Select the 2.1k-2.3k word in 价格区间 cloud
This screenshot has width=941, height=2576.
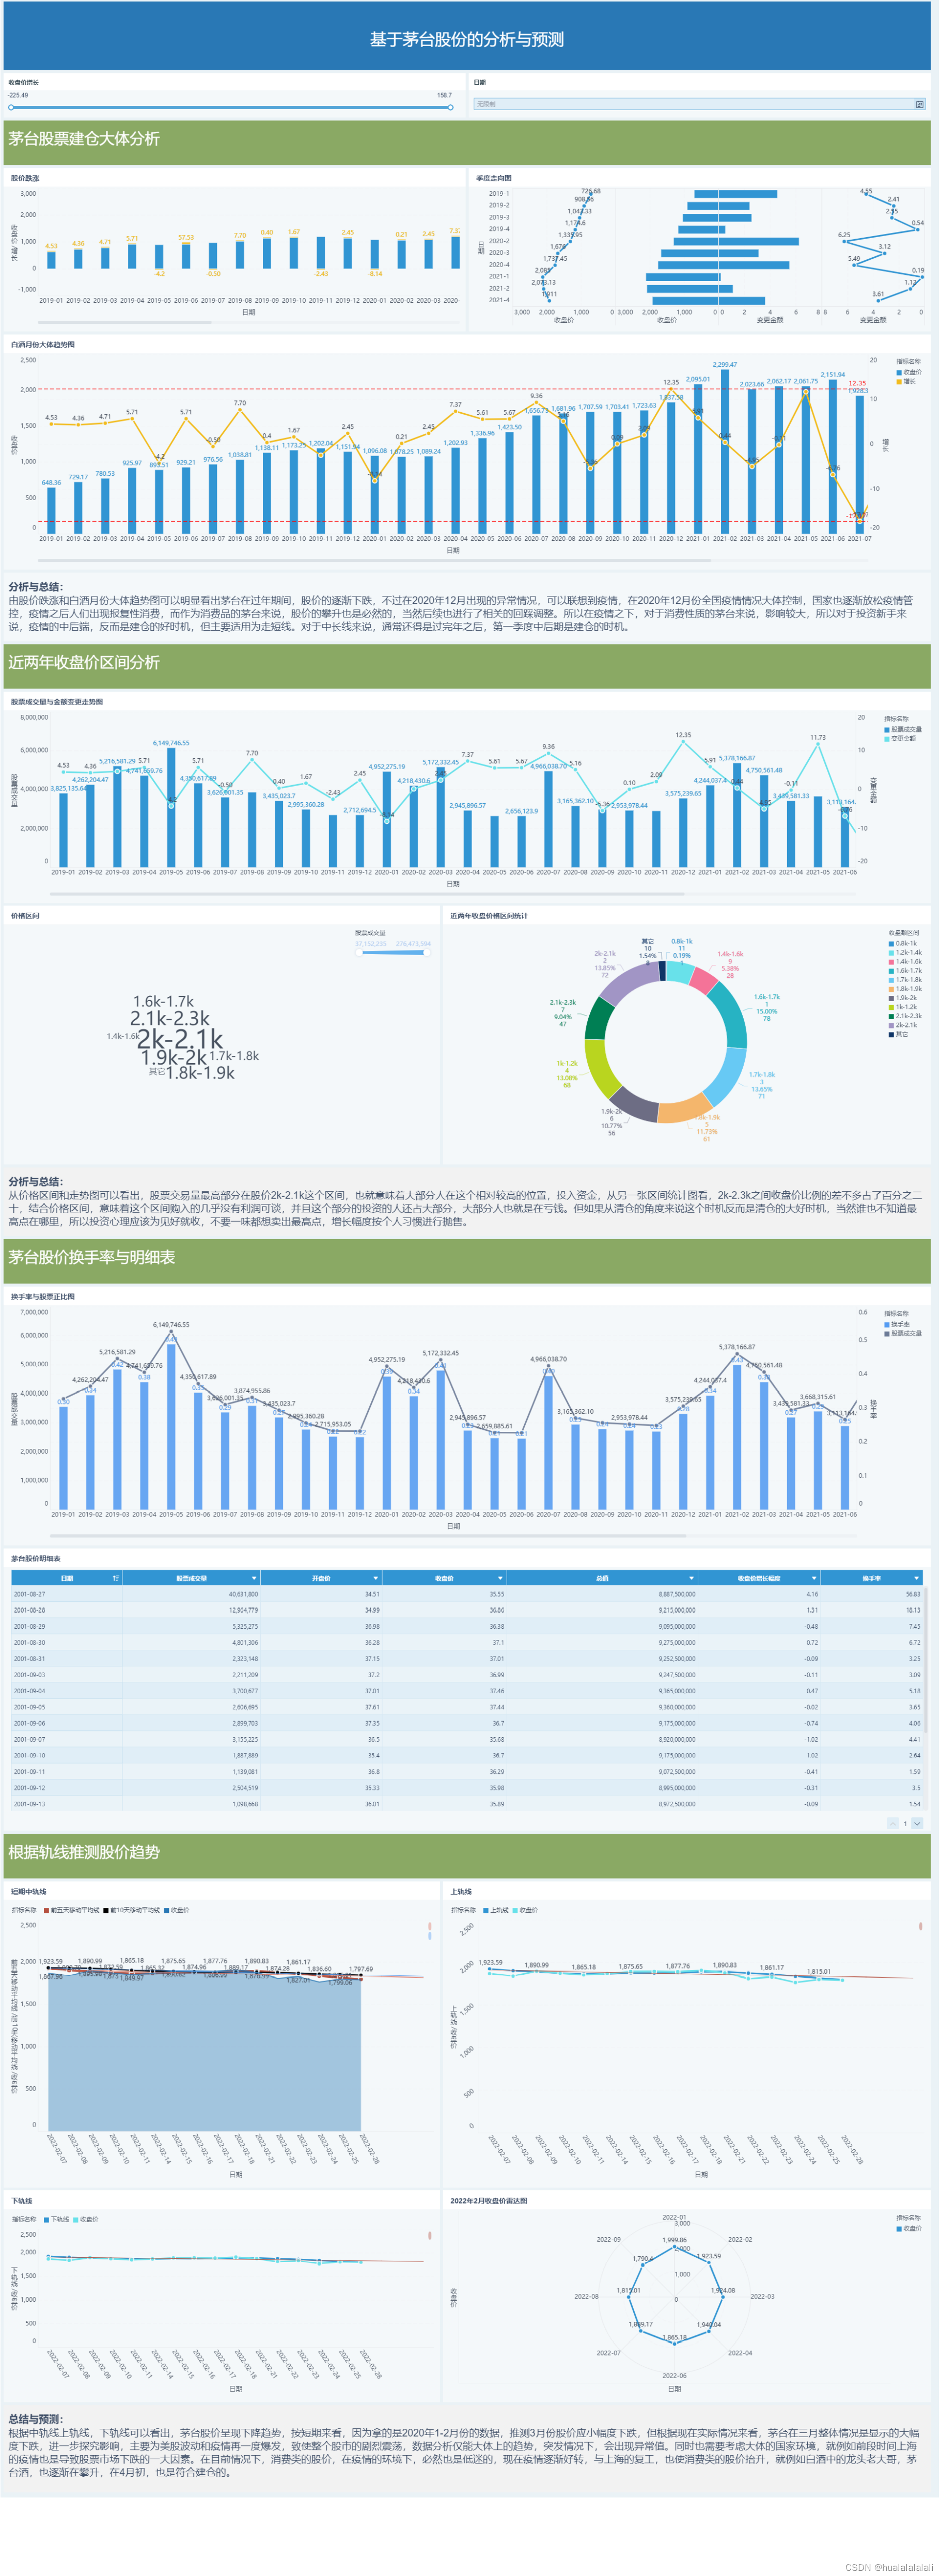tap(170, 1018)
